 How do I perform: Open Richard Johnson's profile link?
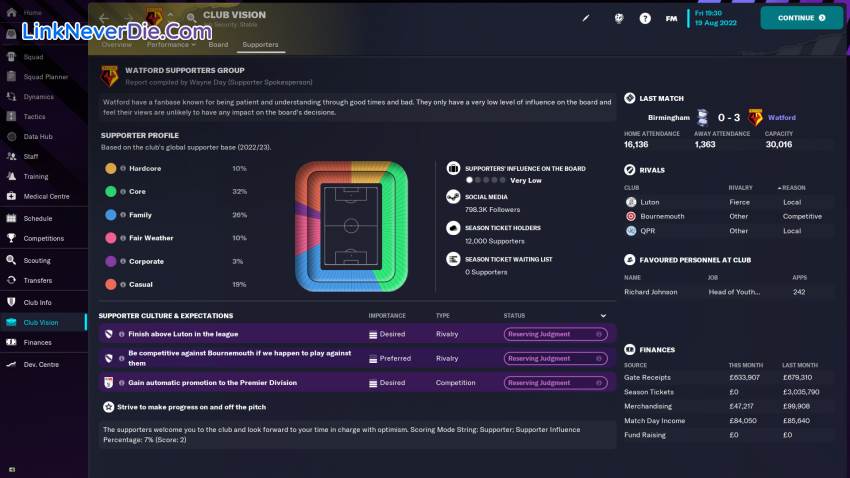click(x=650, y=292)
